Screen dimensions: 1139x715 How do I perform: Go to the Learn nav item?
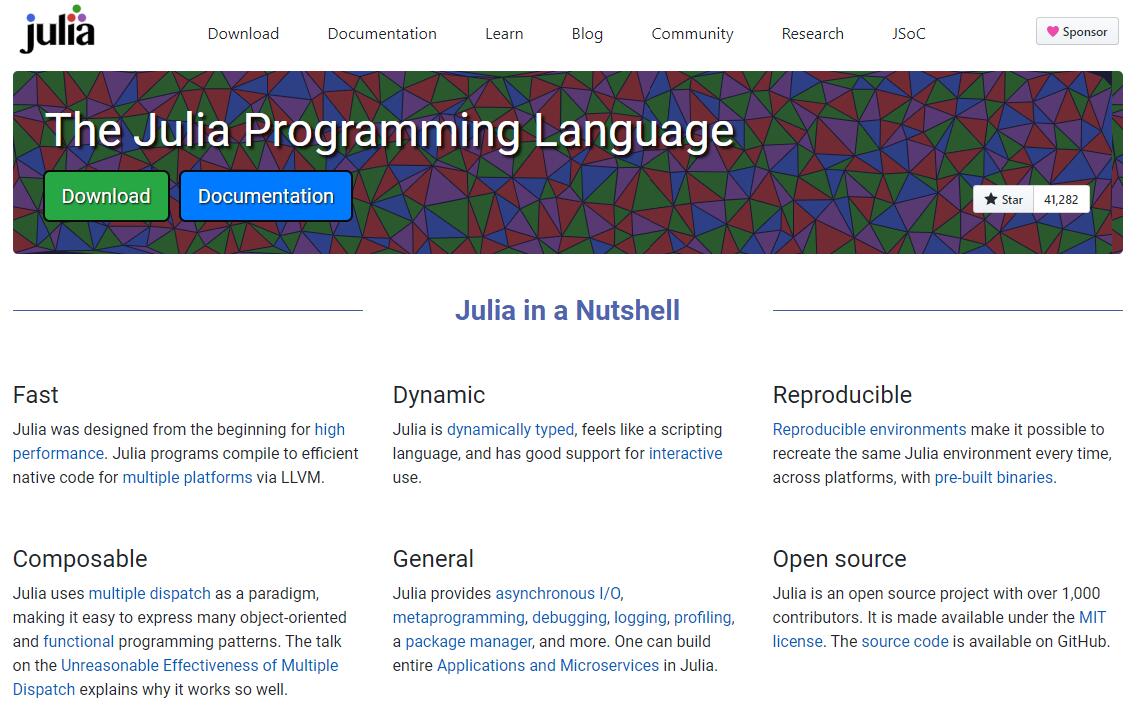(503, 33)
